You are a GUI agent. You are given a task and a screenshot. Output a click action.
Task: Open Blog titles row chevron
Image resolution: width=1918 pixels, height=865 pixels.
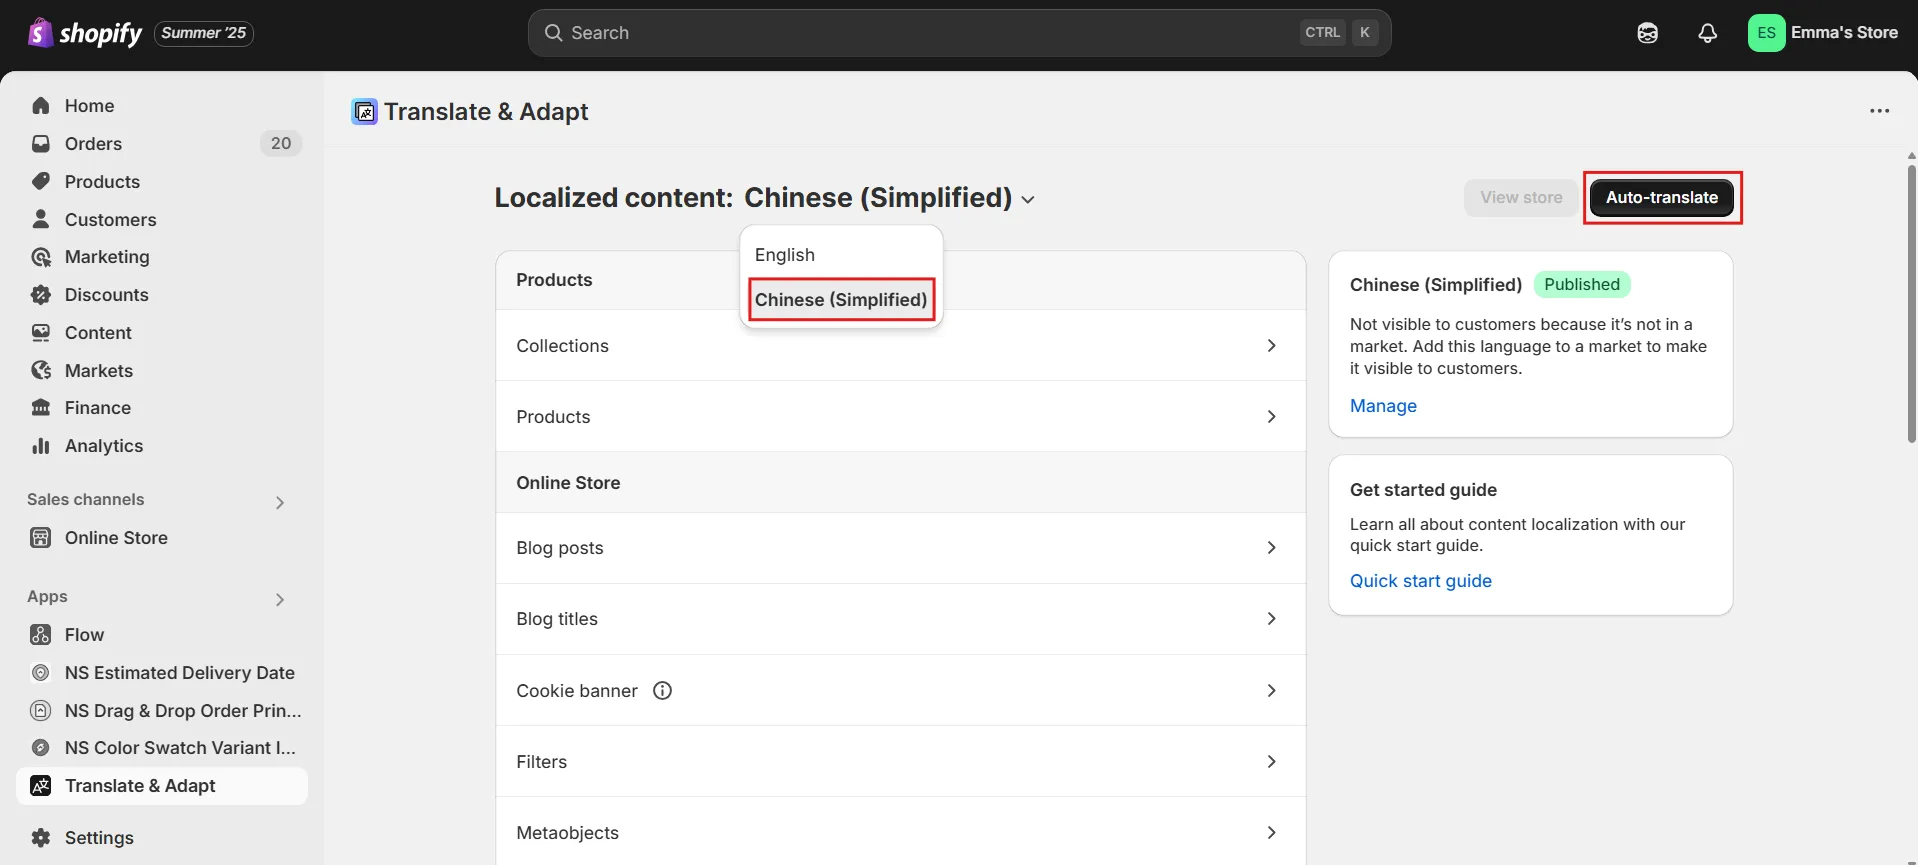point(1272,619)
